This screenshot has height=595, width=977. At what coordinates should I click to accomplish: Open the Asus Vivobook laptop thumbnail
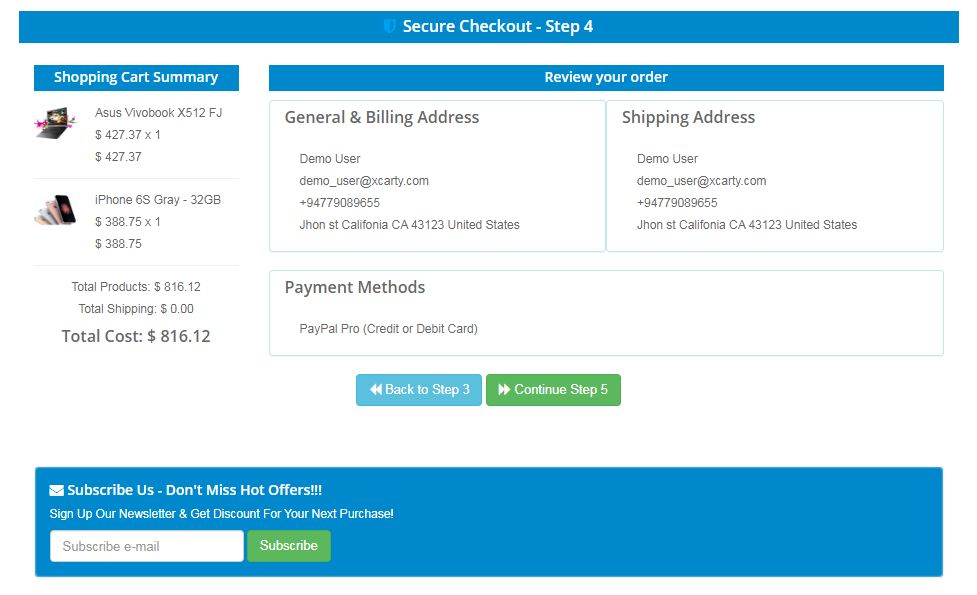point(55,123)
